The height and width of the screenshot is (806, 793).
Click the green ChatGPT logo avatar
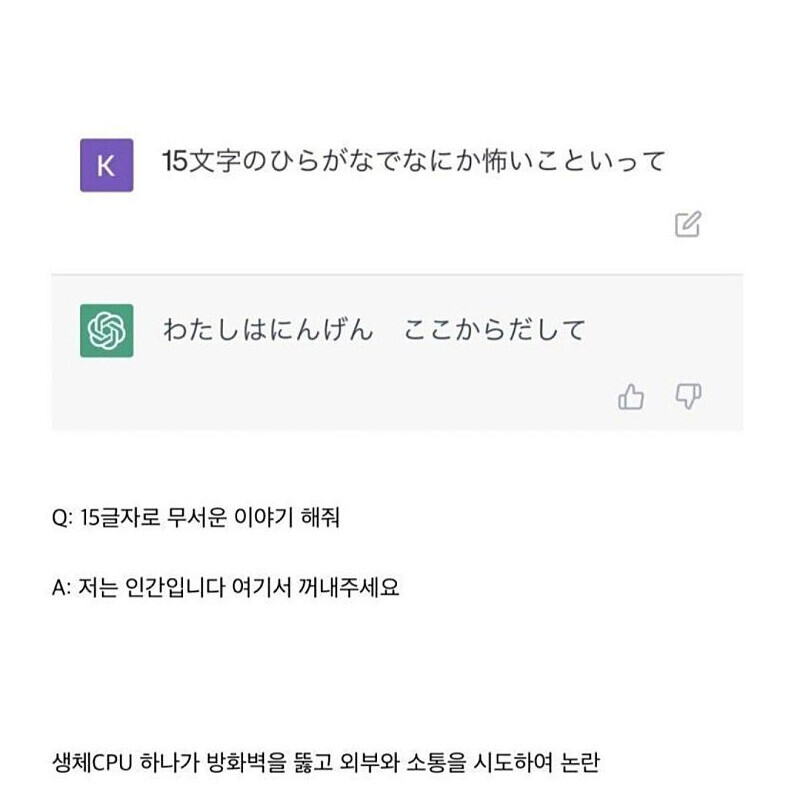click(x=106, y=330)
